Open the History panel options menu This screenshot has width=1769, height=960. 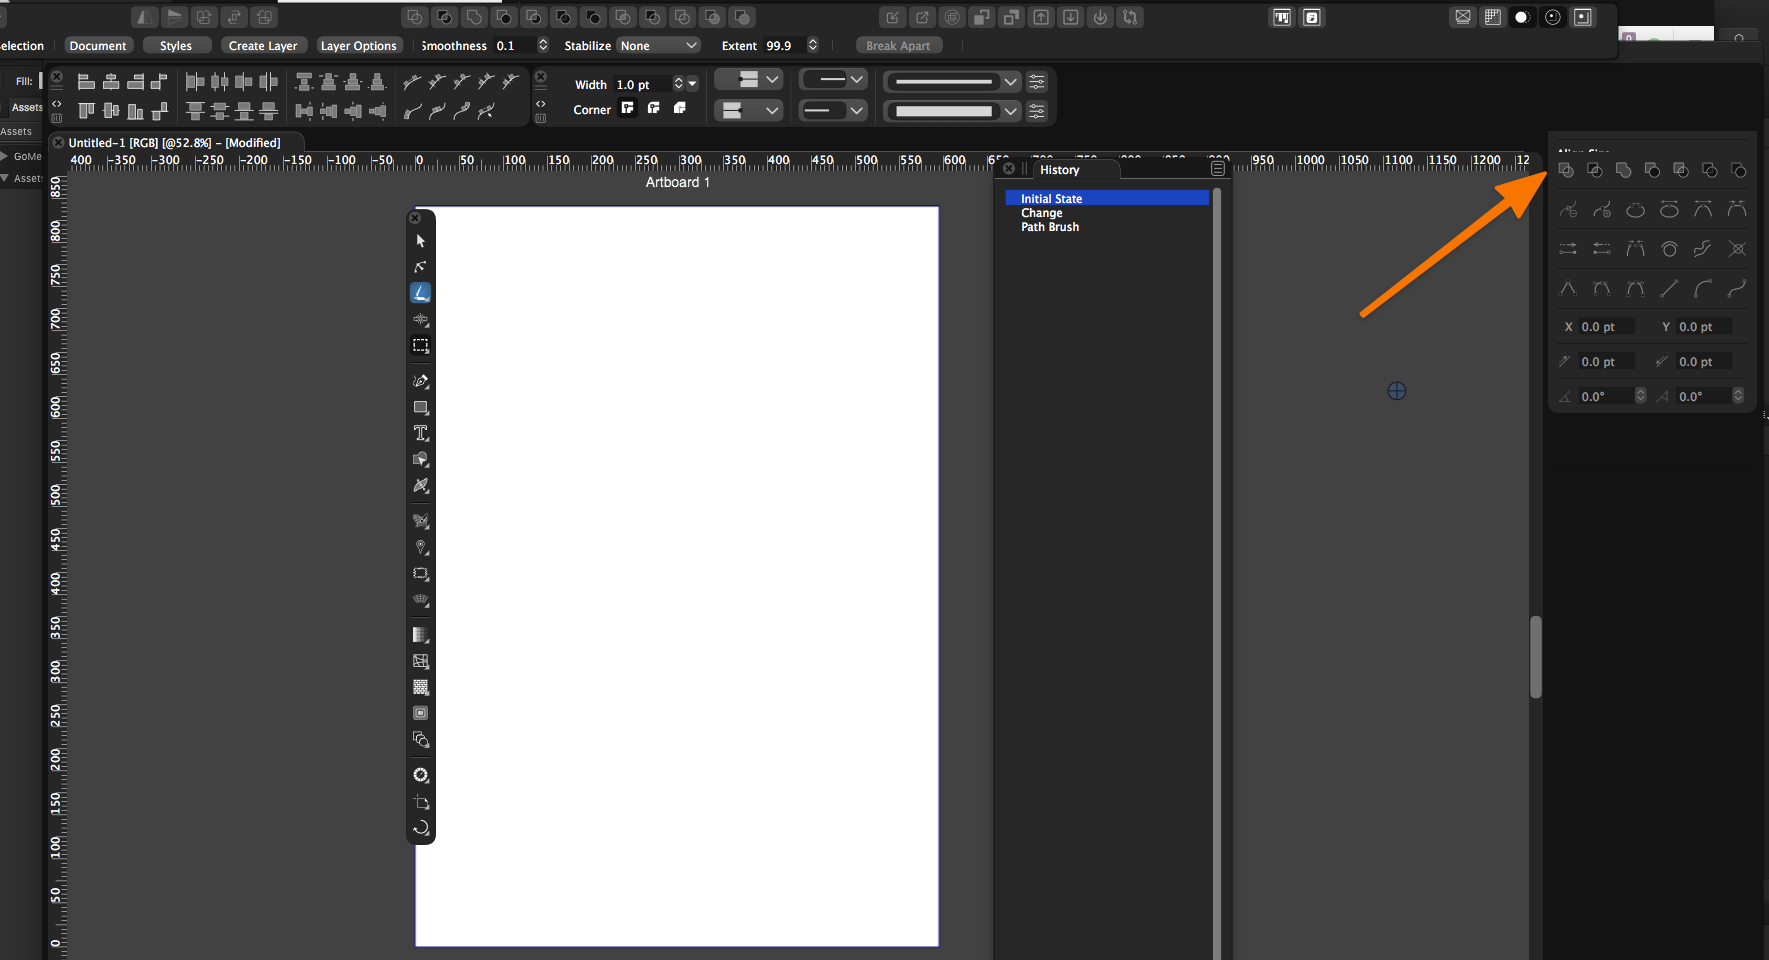coord(1217,169)
